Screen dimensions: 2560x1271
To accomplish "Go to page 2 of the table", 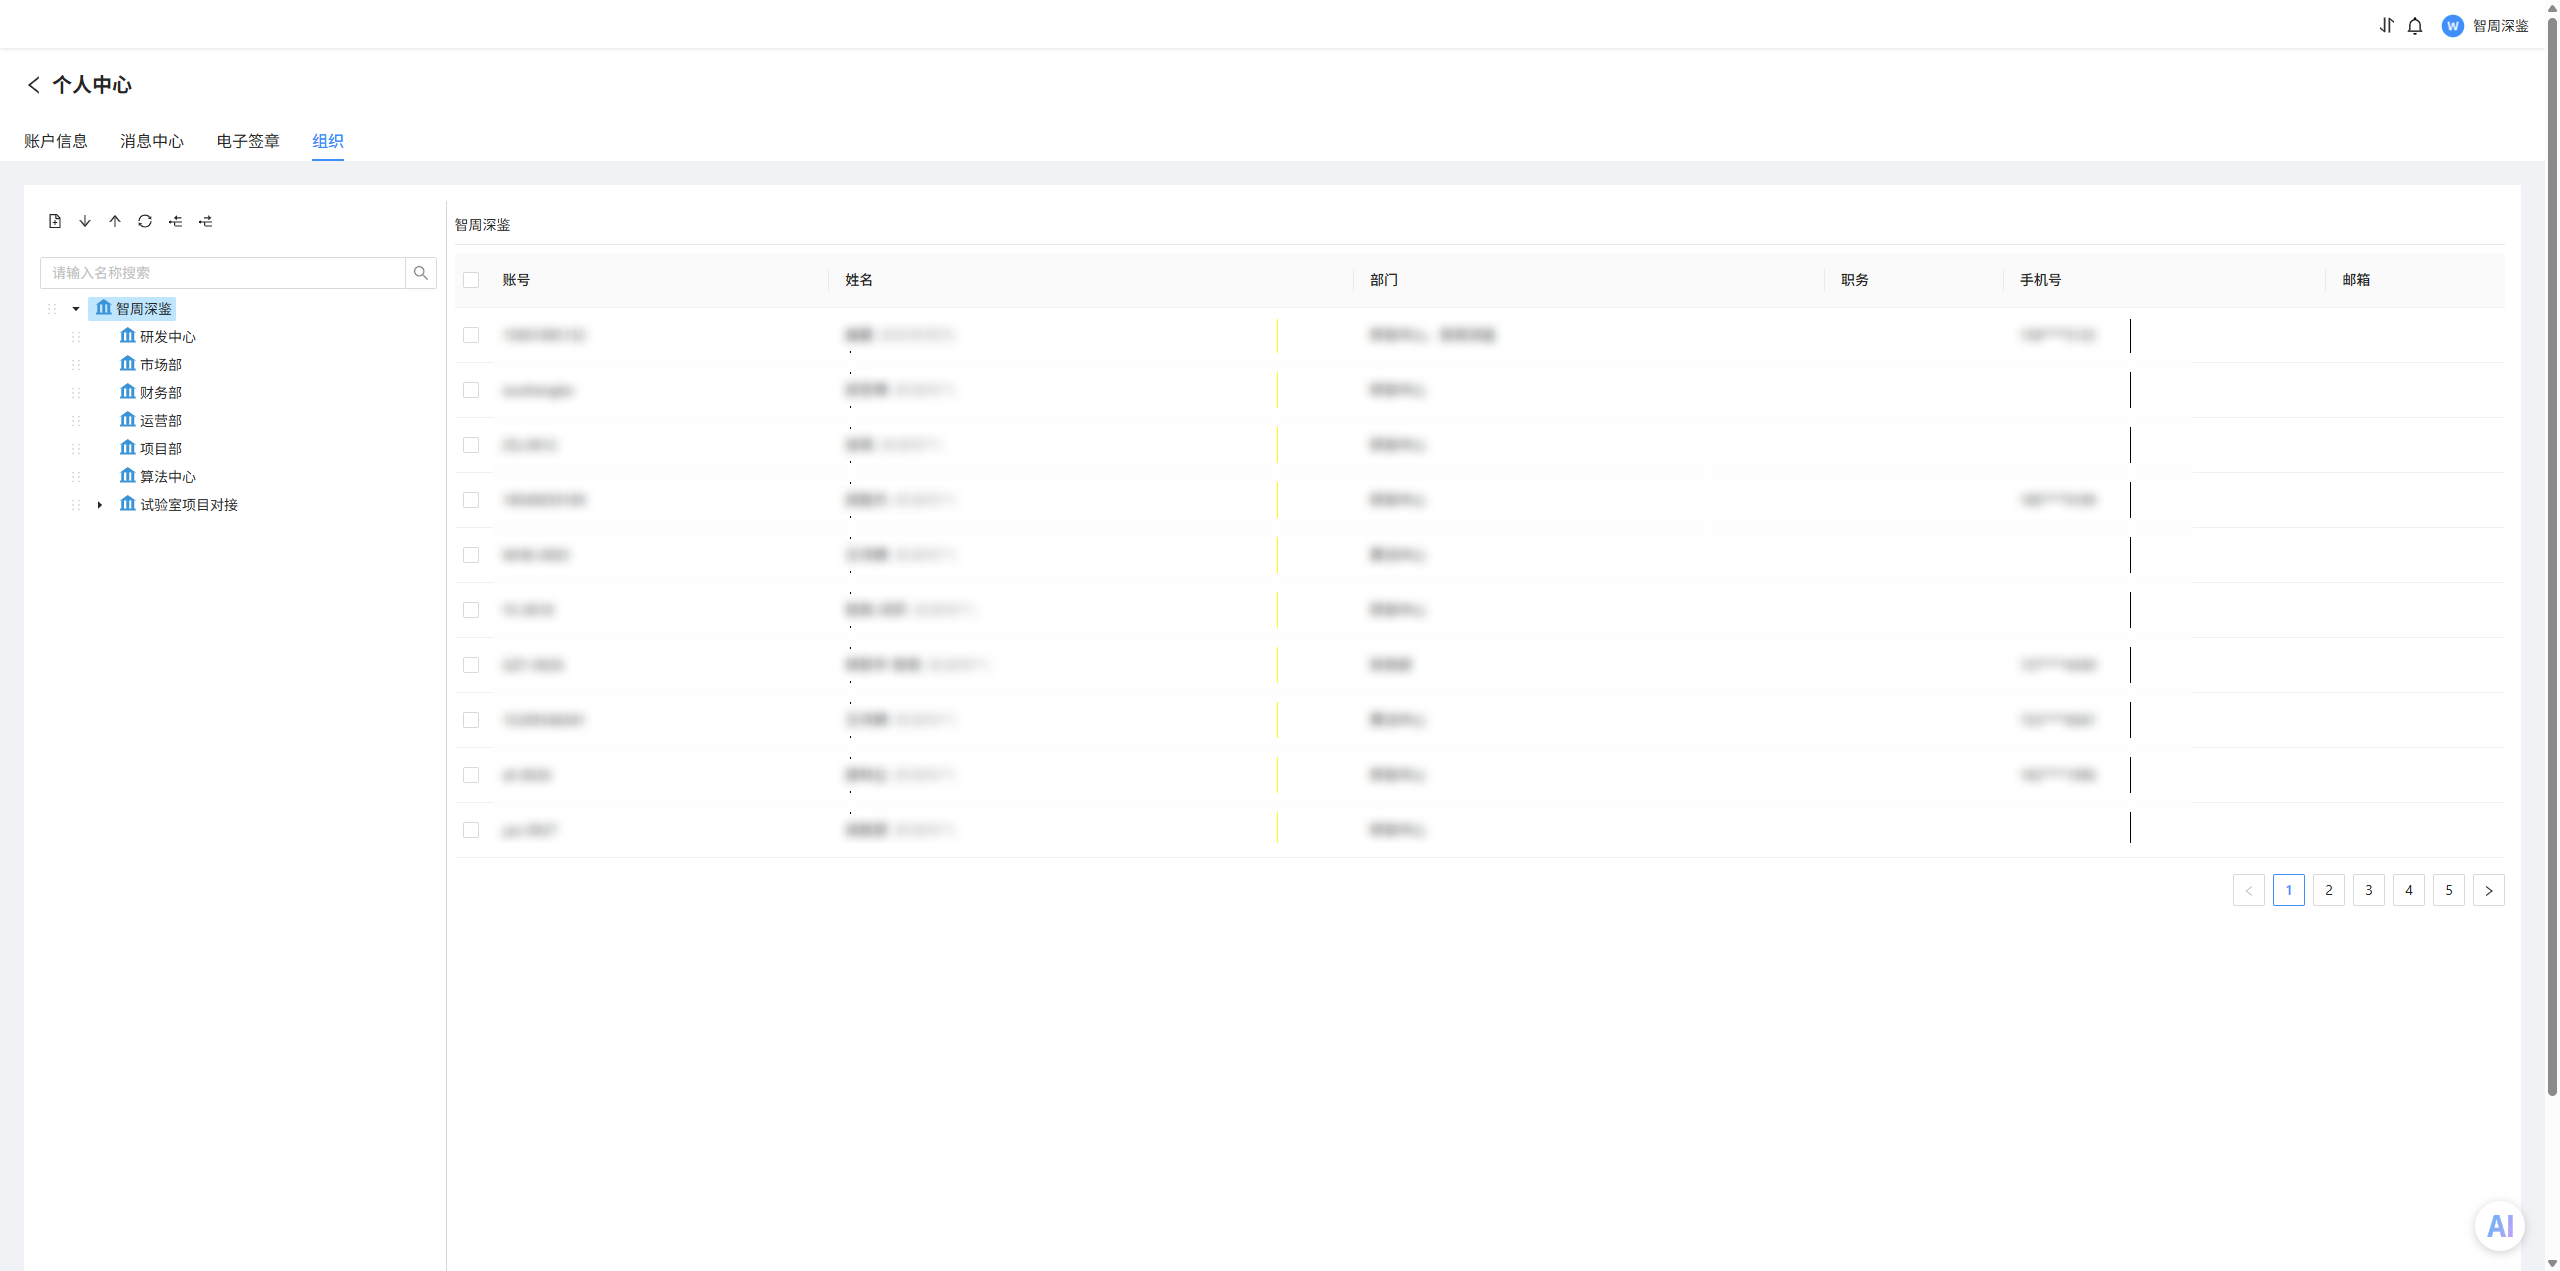I will pos(2329,890).
